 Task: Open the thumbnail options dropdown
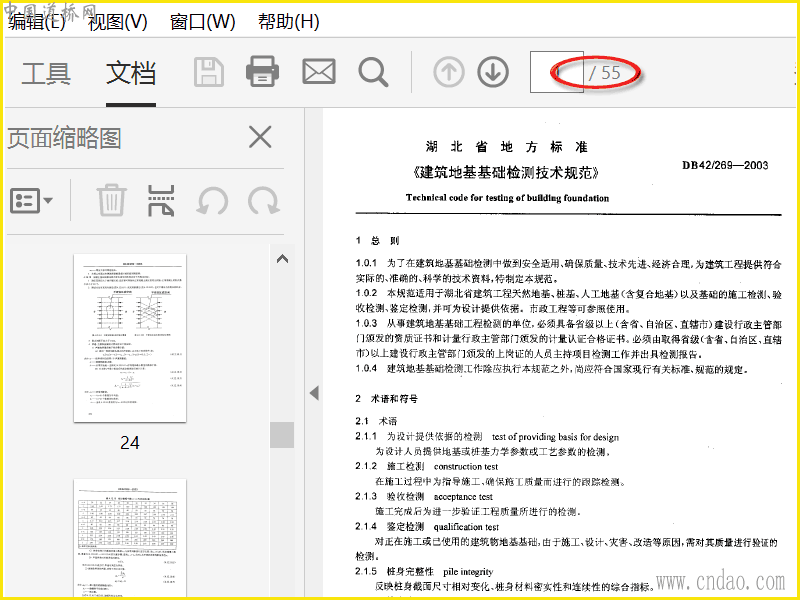coord(31,201)
